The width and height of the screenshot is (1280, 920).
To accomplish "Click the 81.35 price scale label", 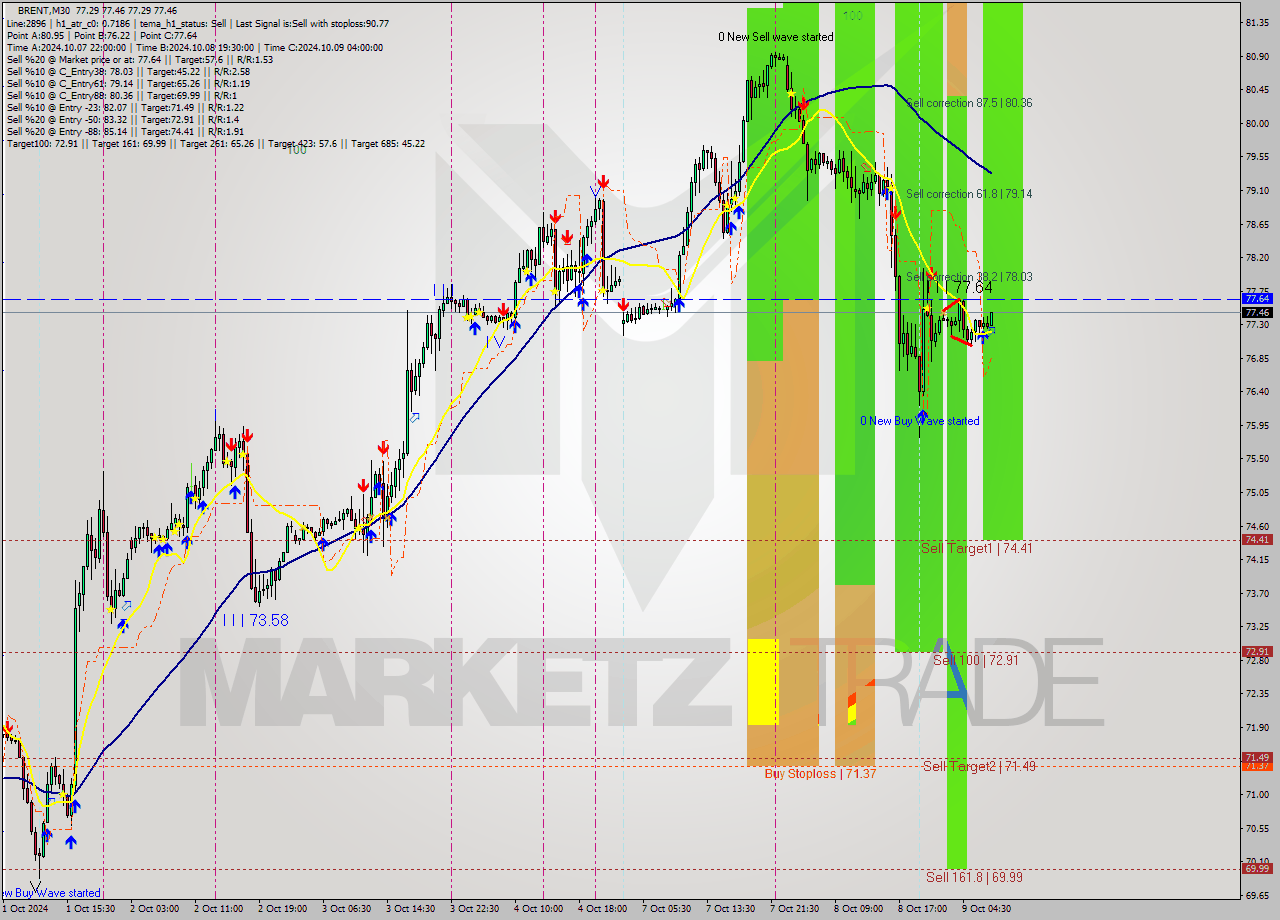I will tap(1257, 22).
